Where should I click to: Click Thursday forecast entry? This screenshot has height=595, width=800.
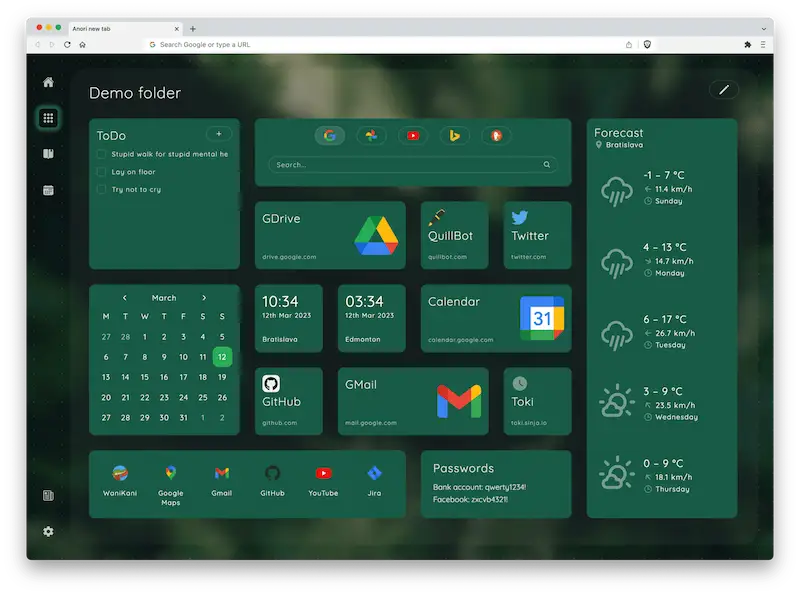pos(662,476)
